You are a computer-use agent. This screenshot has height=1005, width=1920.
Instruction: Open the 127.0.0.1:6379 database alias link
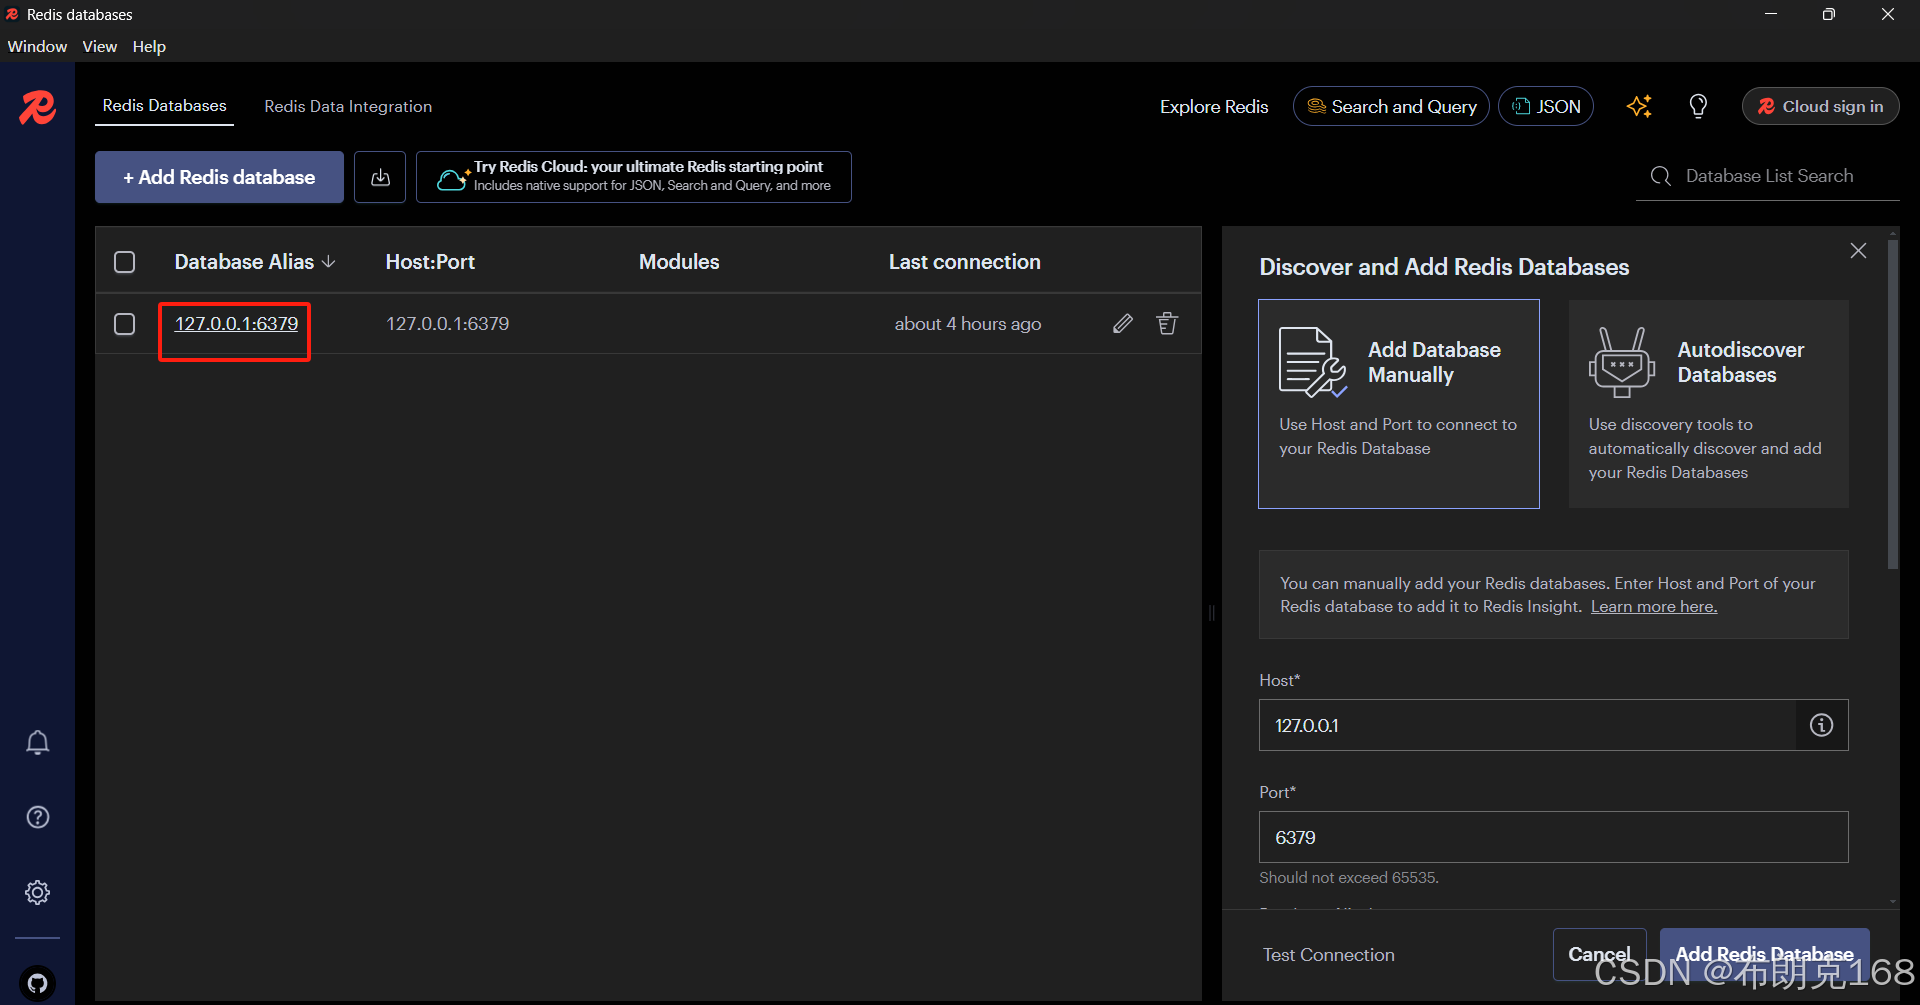coord(236,324)
